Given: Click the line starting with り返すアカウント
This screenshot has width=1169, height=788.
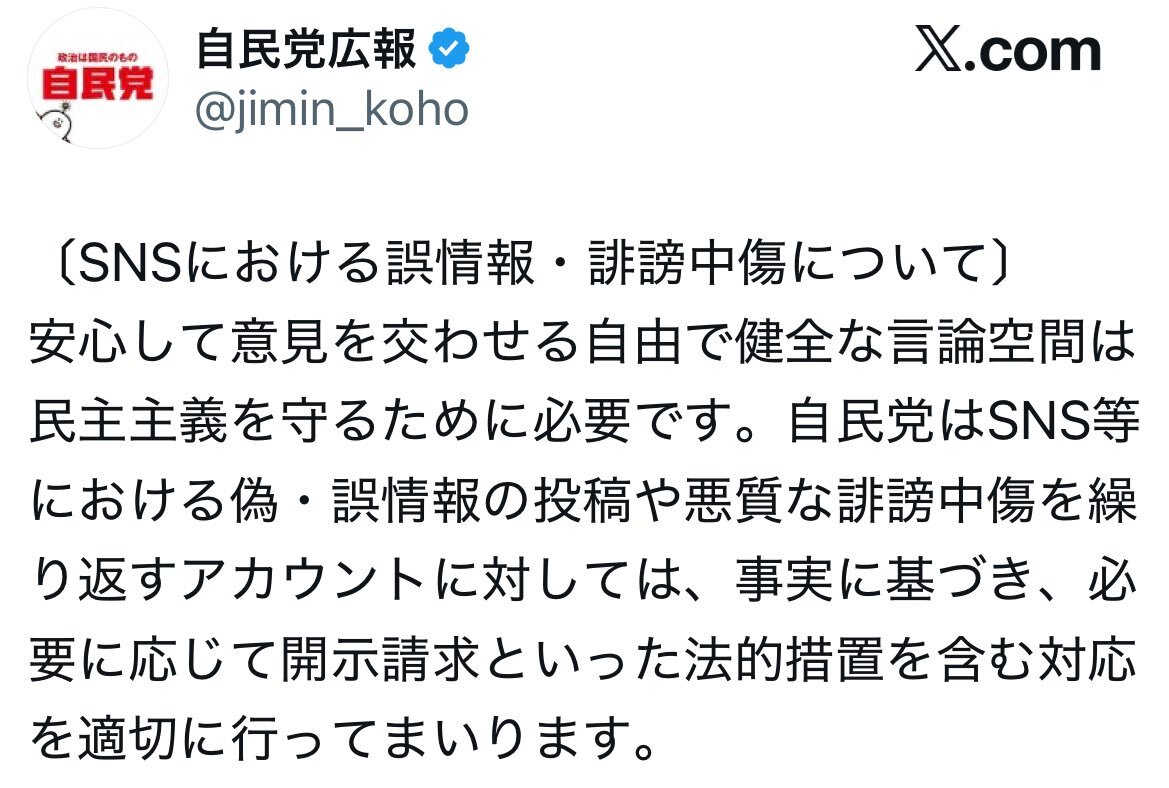Looking at the screenshot, I should click(584, 583).
